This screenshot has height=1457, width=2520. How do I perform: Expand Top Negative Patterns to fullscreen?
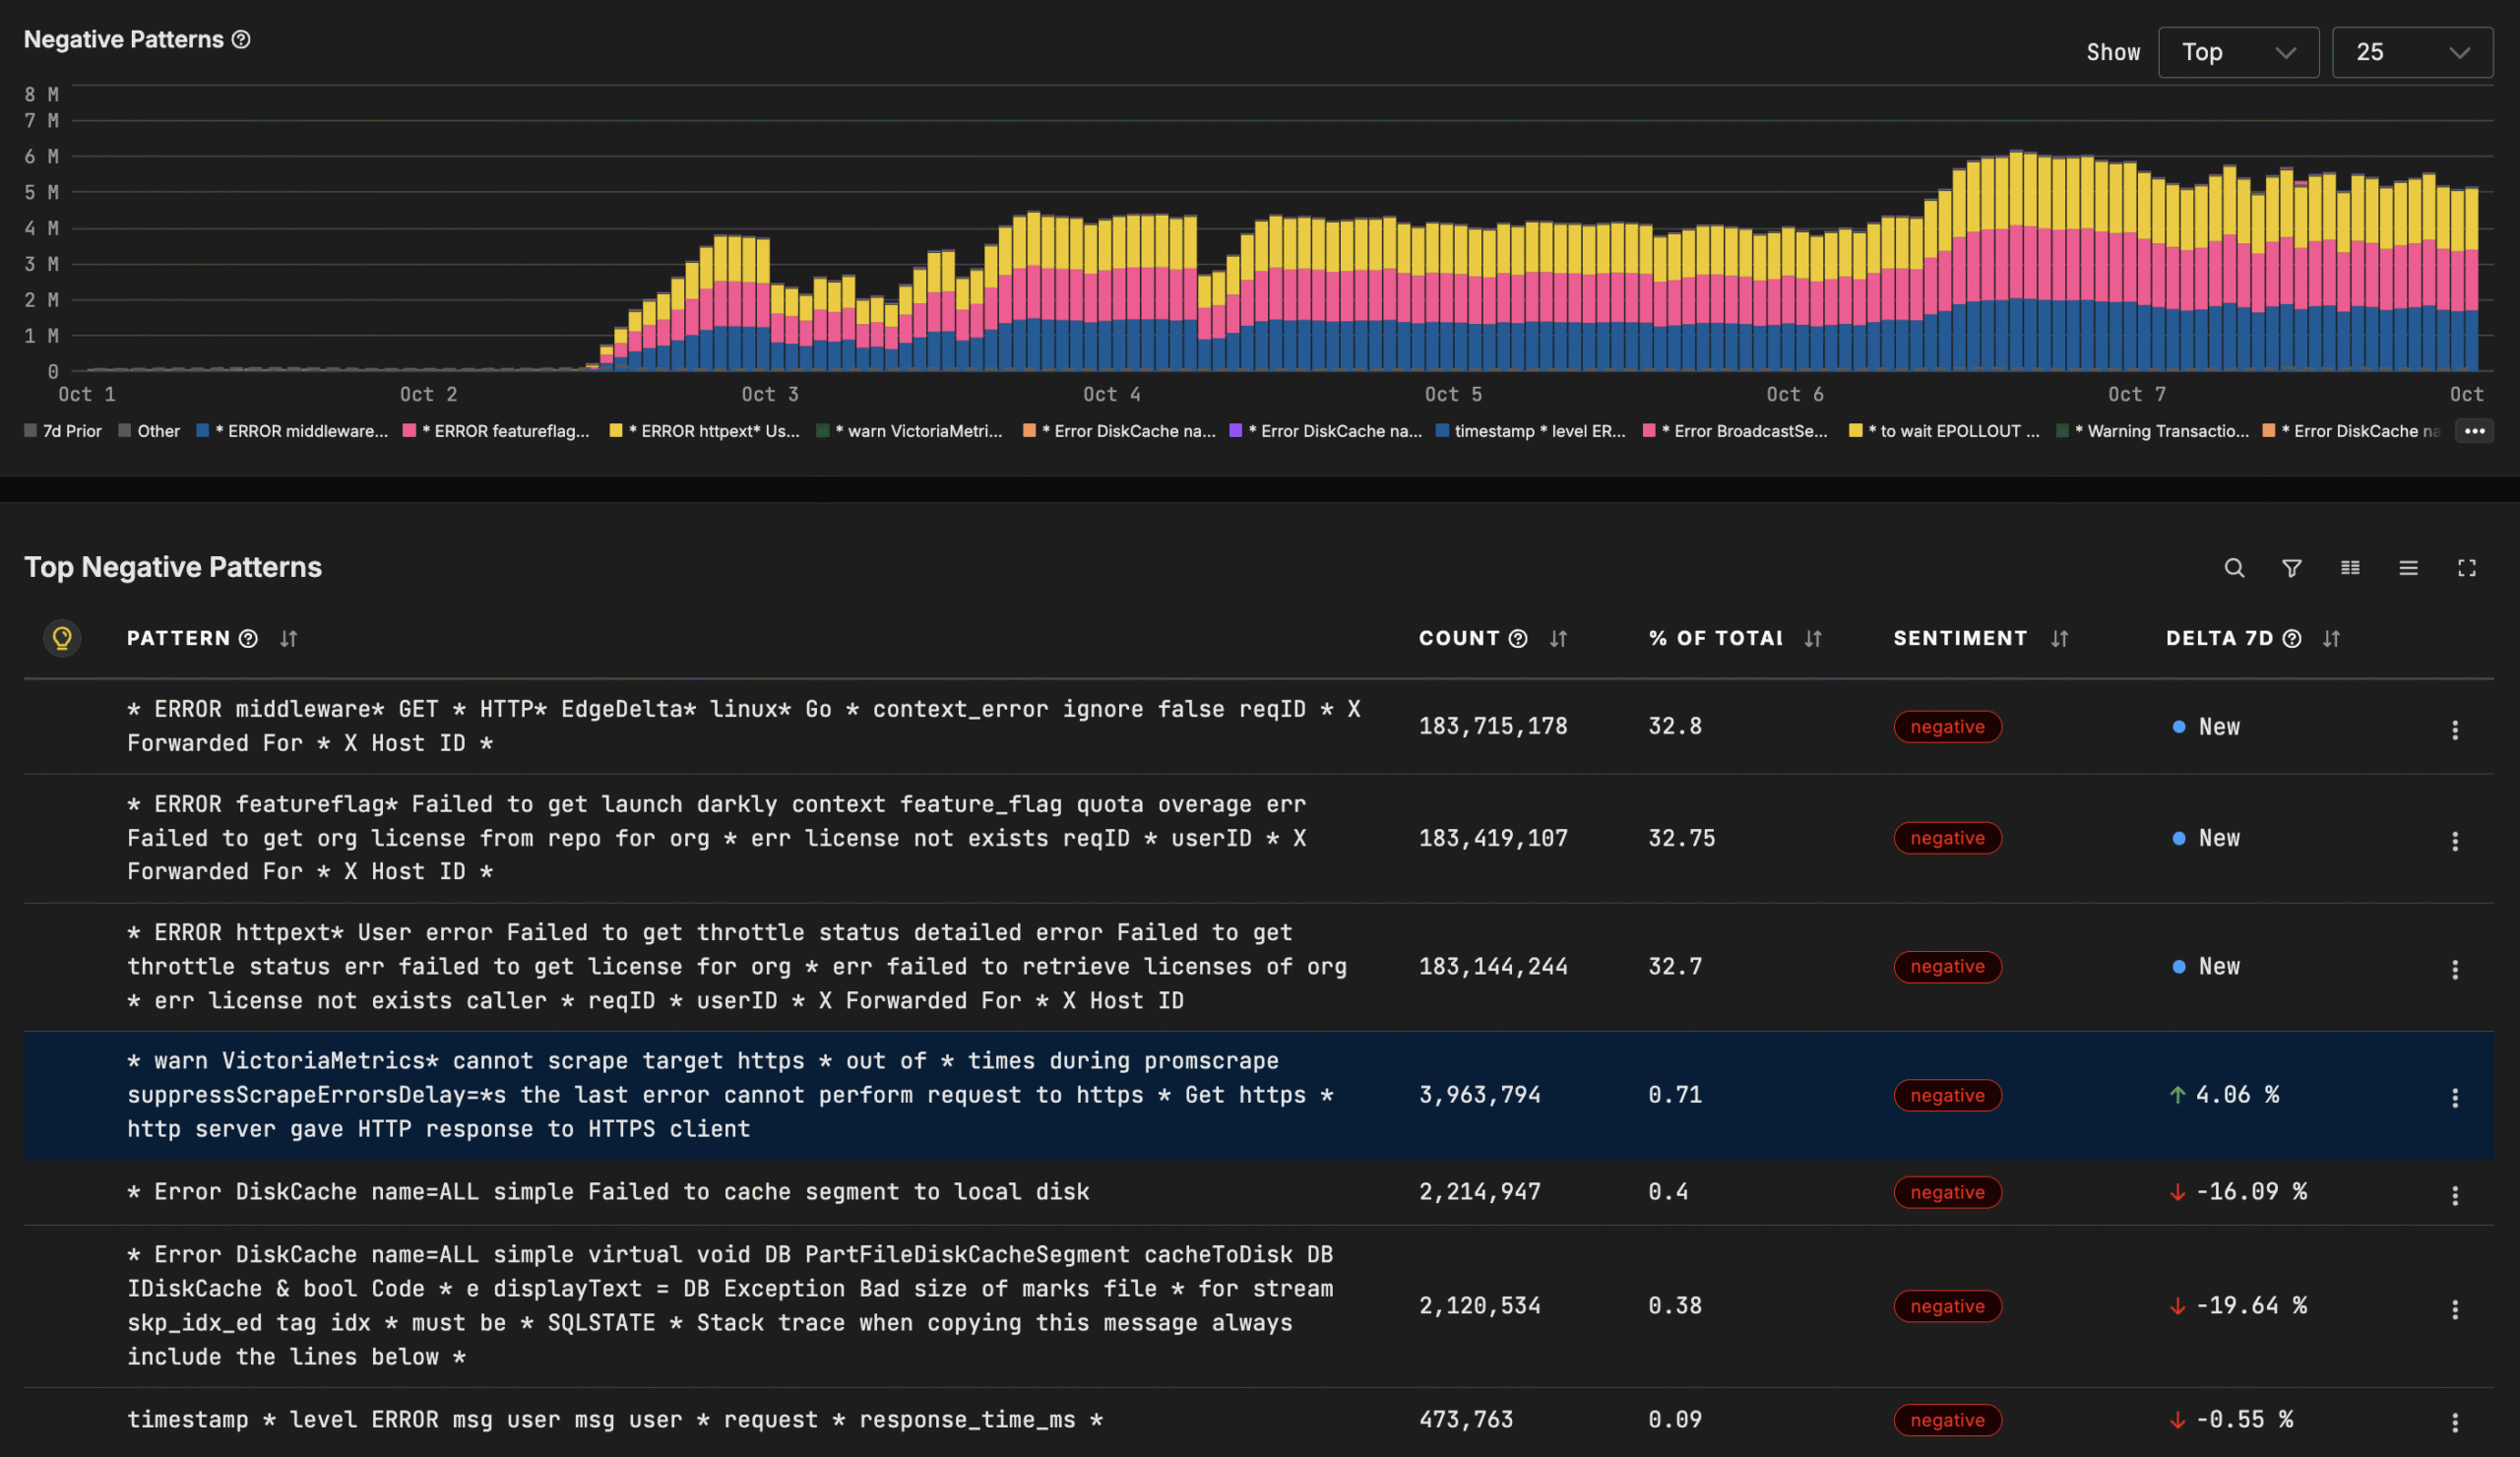[x=2467, y=568]
